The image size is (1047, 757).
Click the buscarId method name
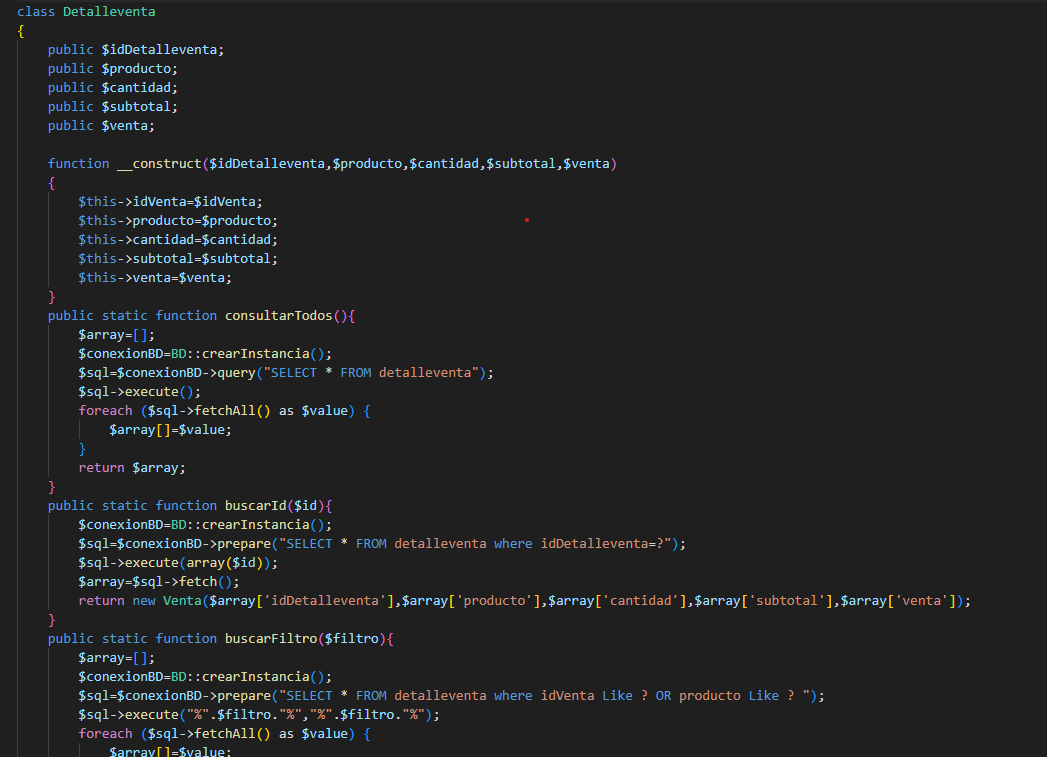coord(255,505)
